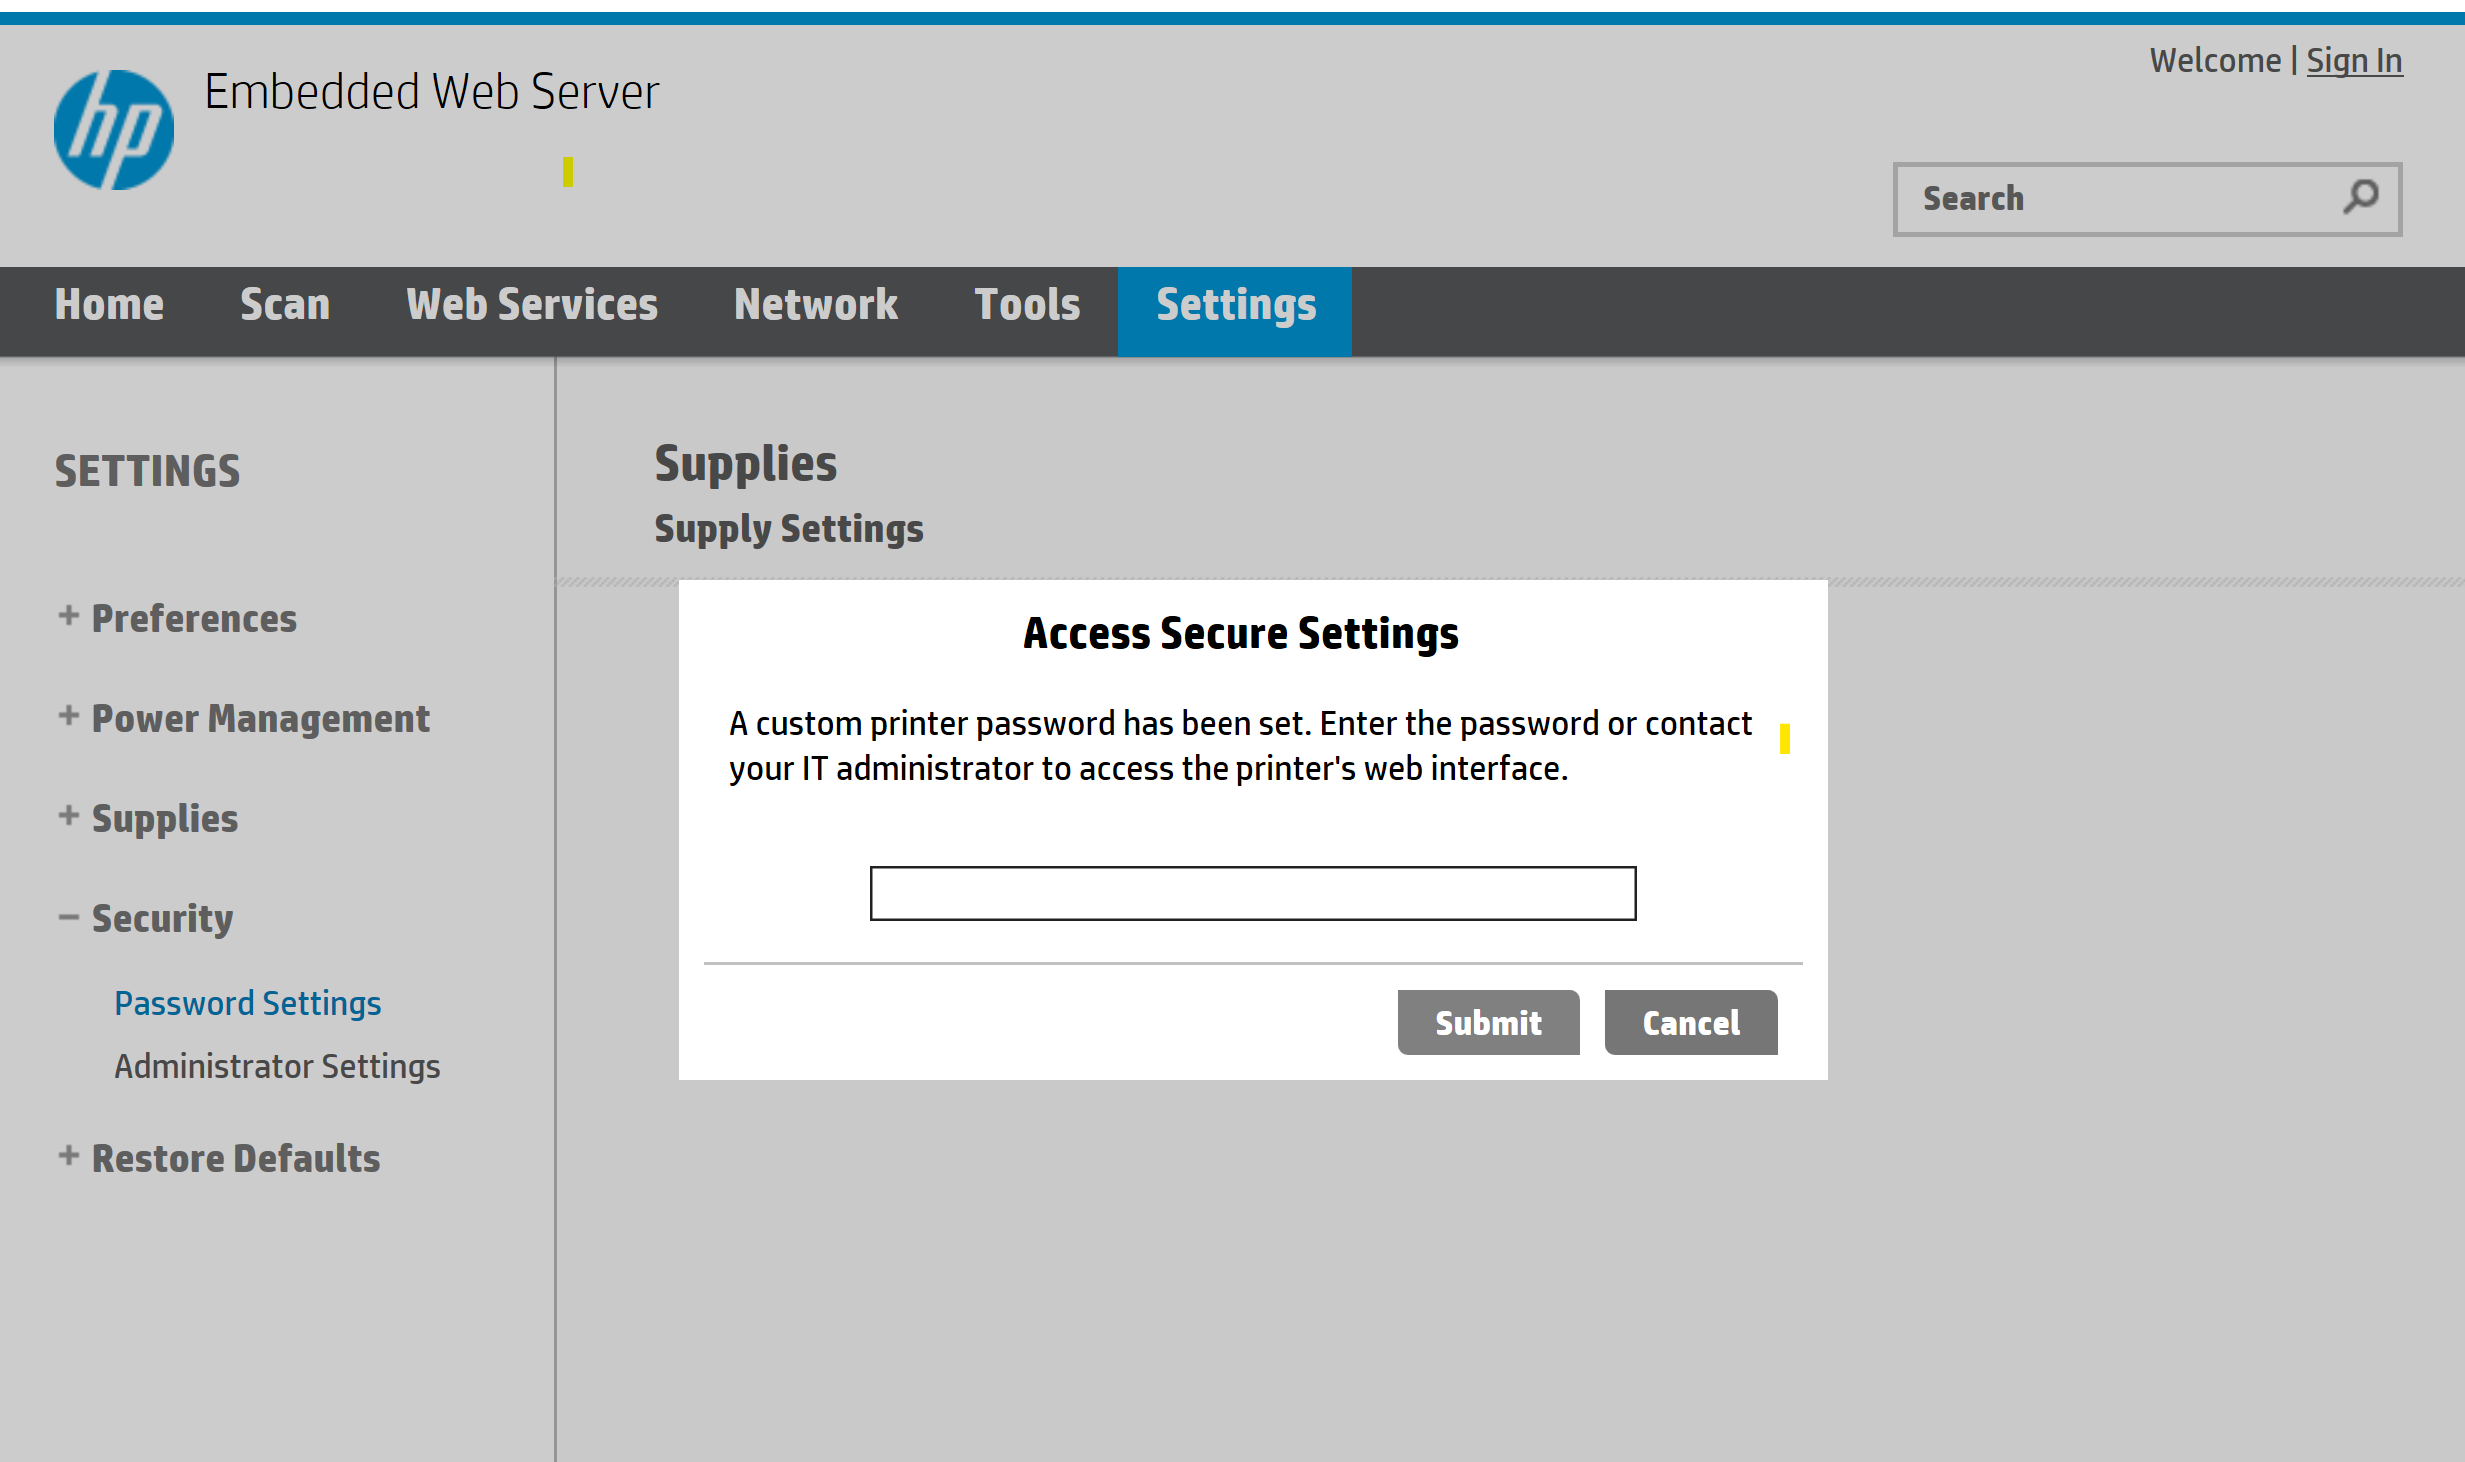Go to the Network tab
Screen dimensions: 2465x1462
(816, 305)
